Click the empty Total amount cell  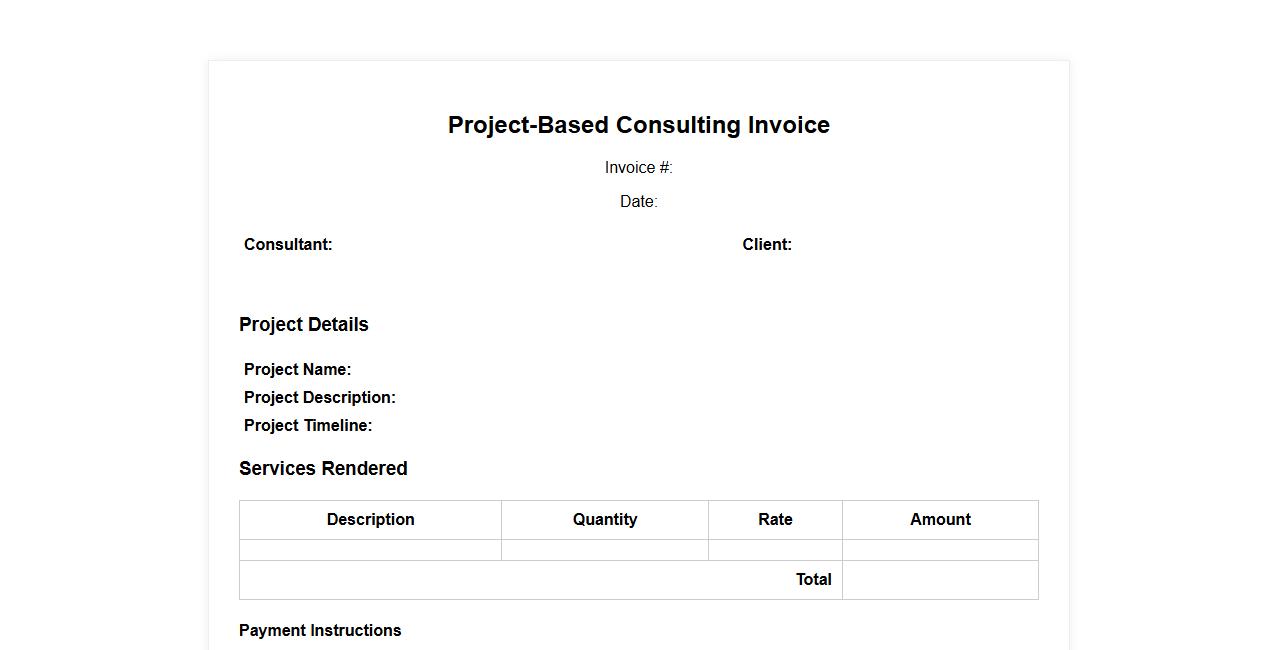click(940, 580)
